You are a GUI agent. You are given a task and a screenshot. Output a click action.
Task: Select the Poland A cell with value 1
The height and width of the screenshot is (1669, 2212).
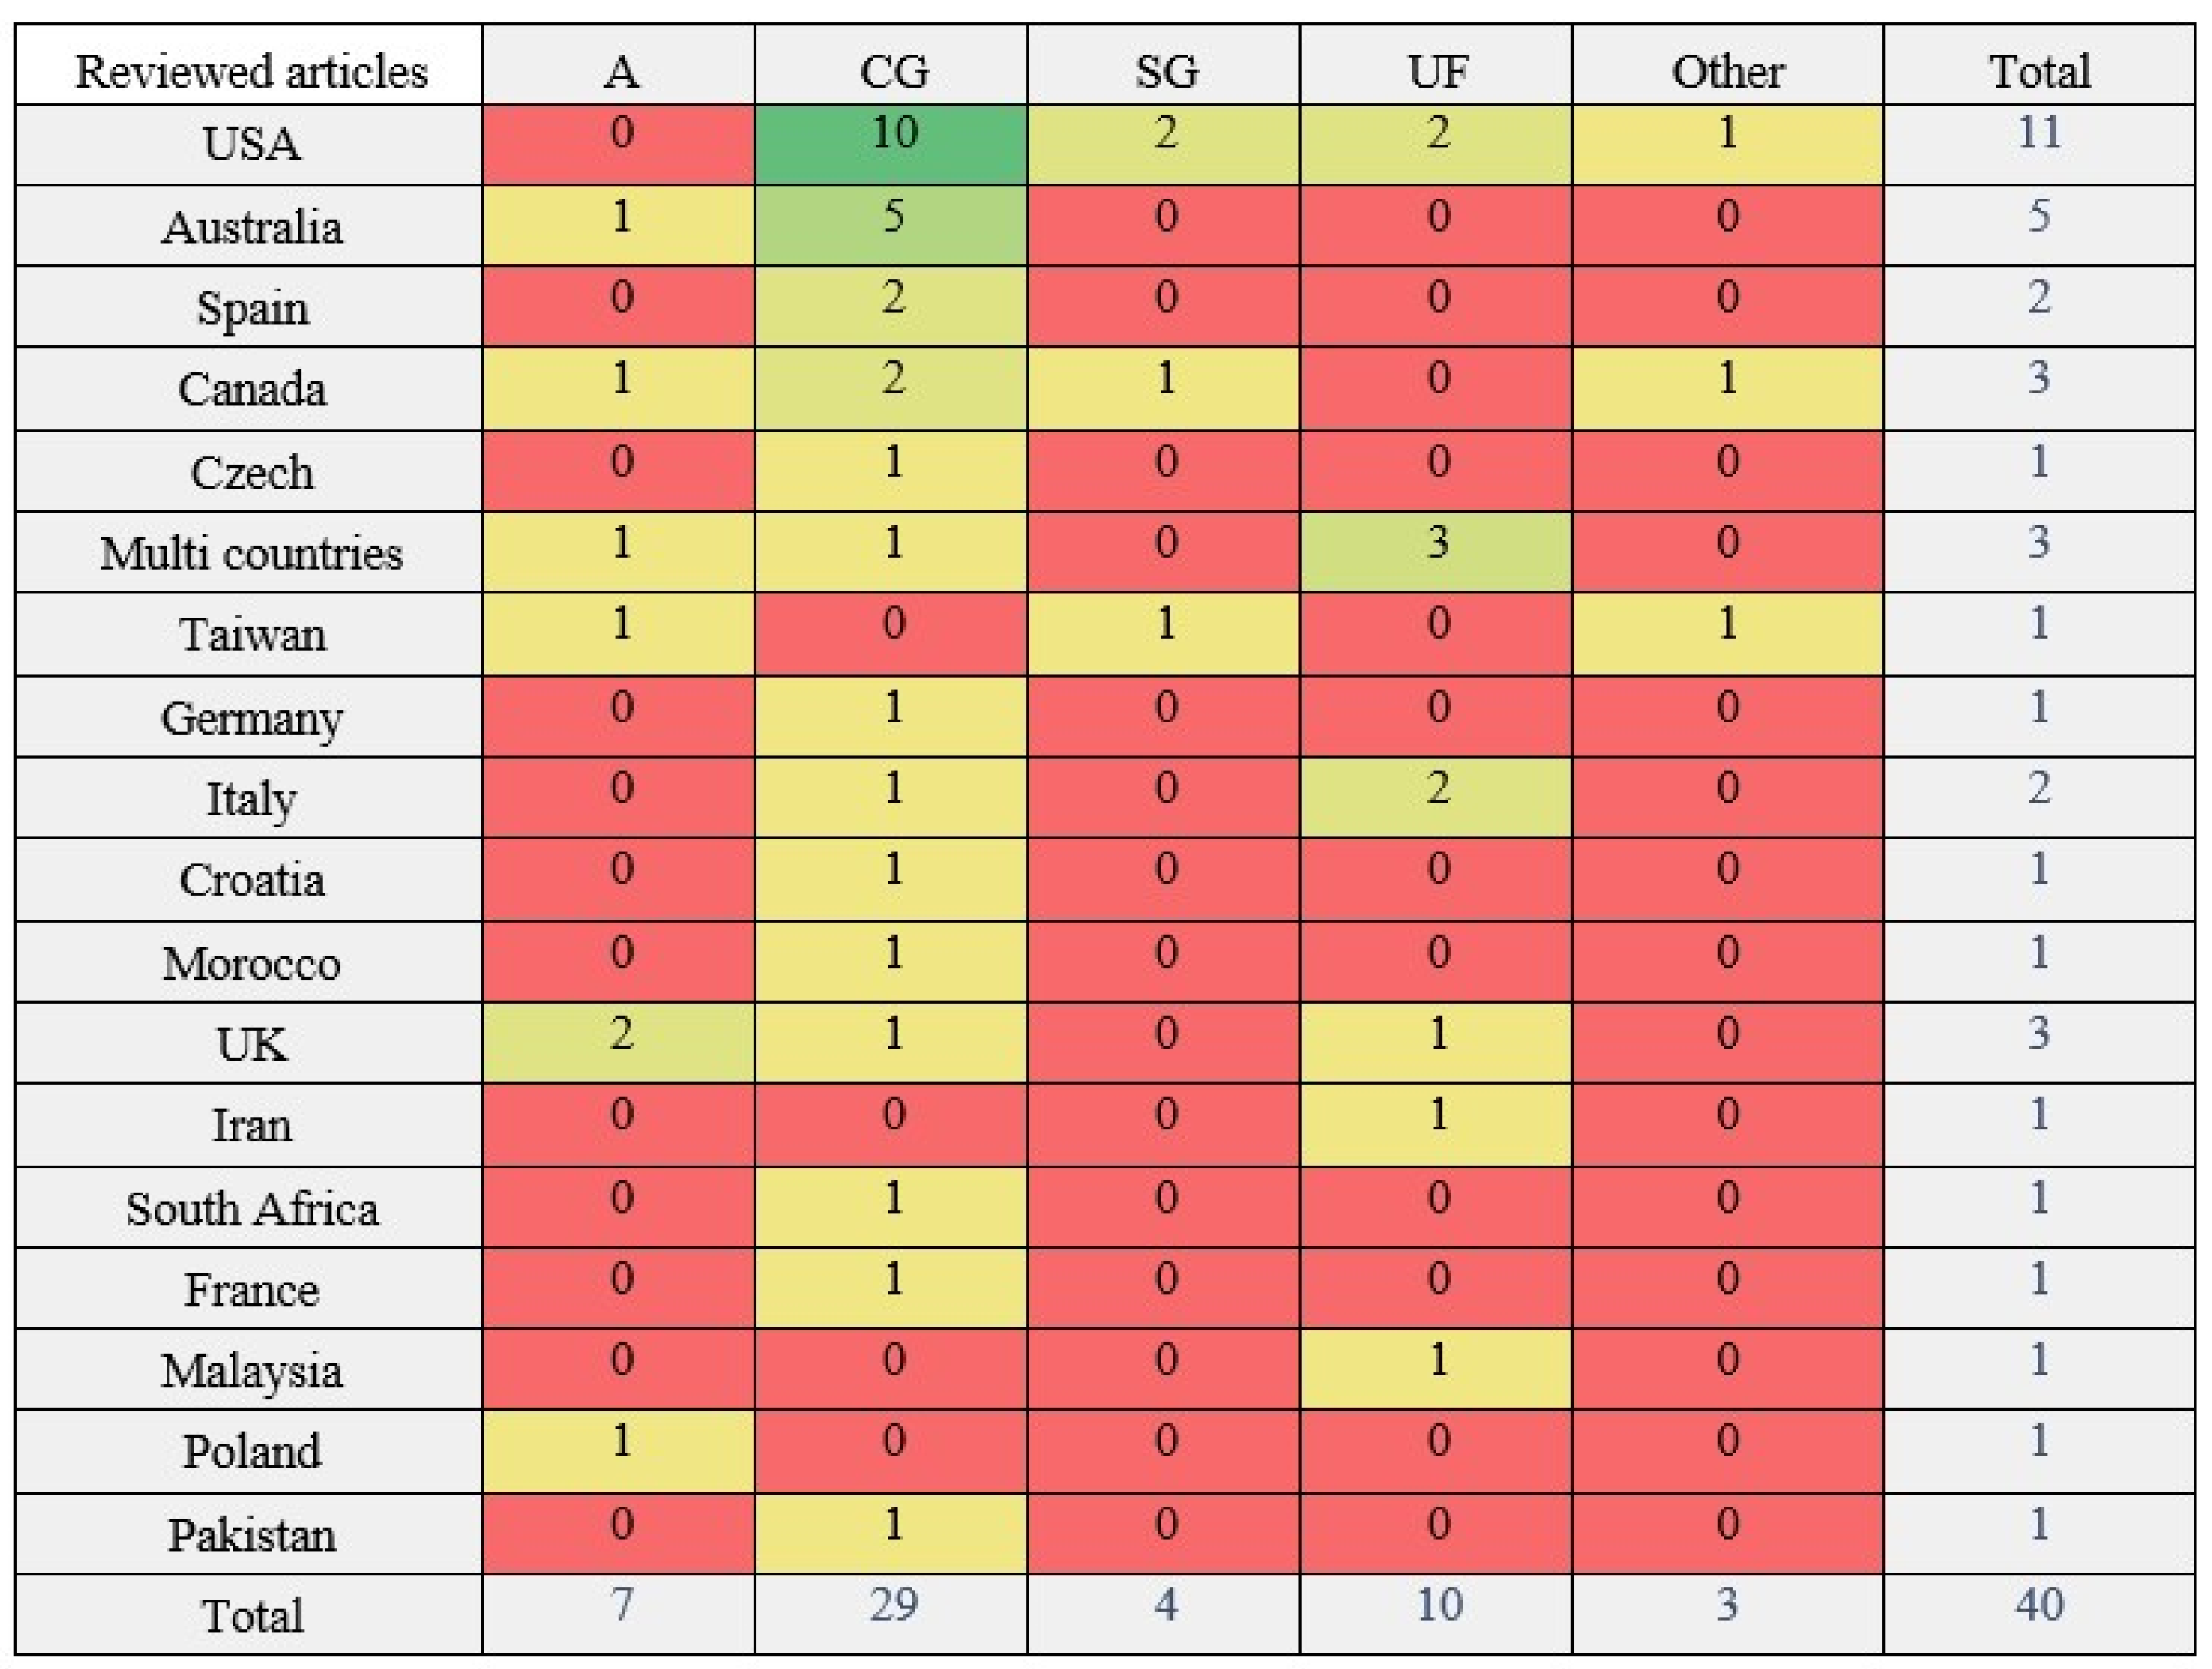tap(619, 1451)
